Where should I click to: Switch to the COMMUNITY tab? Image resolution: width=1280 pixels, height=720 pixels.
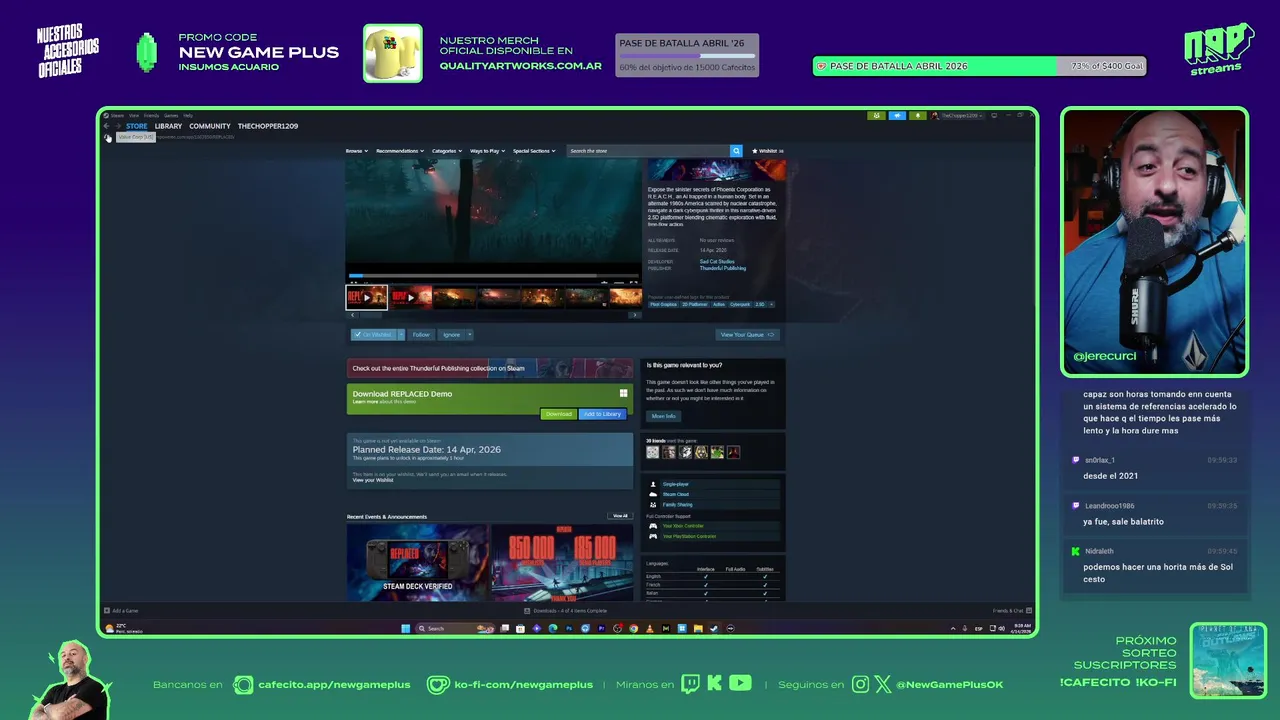[x=210, y=126]
